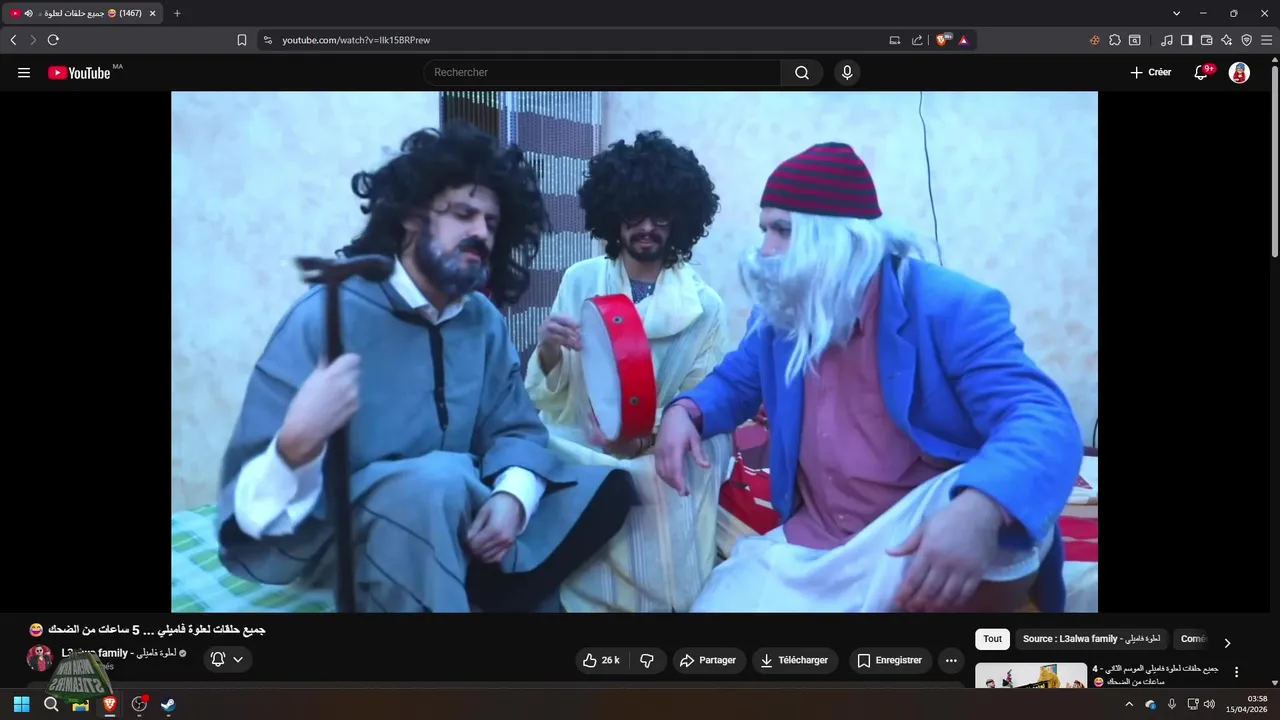Go forward in browser history
This screenshot has width=1280, height=720.
[33, 40]
